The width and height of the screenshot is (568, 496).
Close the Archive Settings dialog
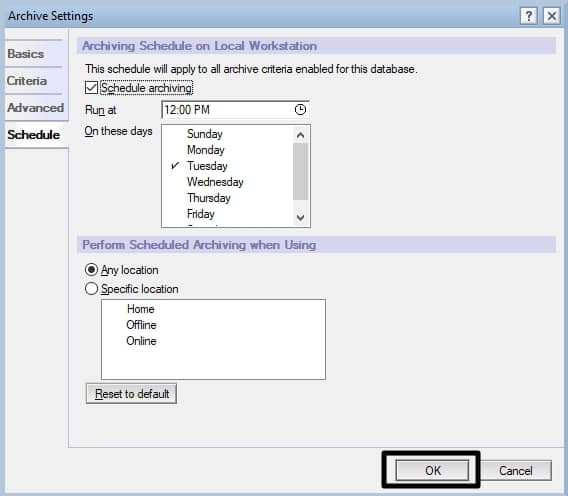(x=552, y=16)
